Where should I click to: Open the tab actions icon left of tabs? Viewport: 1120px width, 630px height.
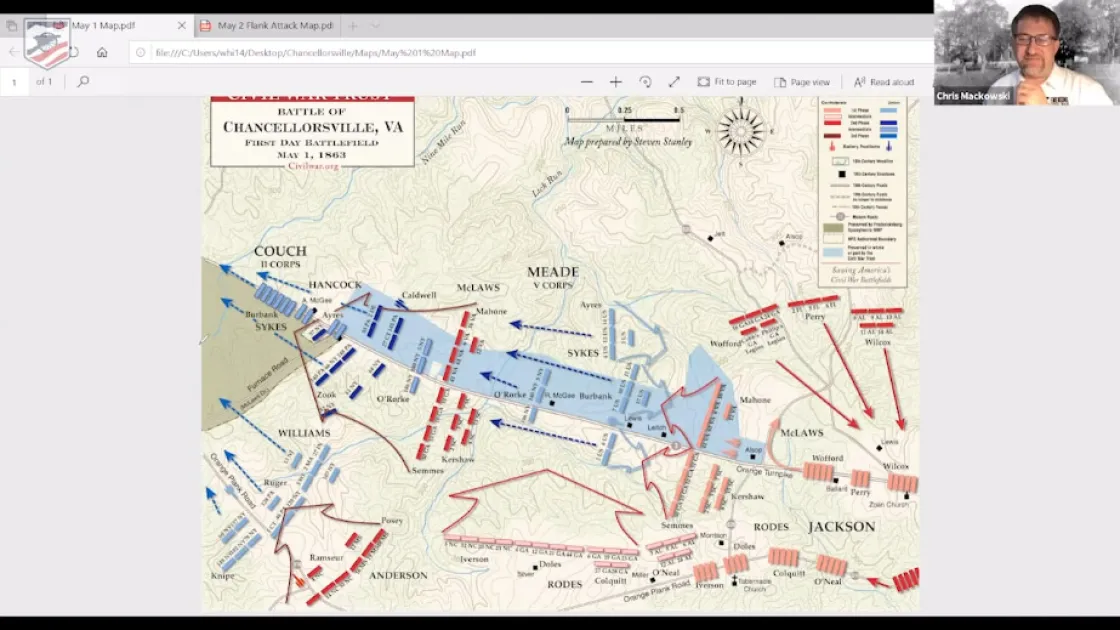(x=12, y=26)
